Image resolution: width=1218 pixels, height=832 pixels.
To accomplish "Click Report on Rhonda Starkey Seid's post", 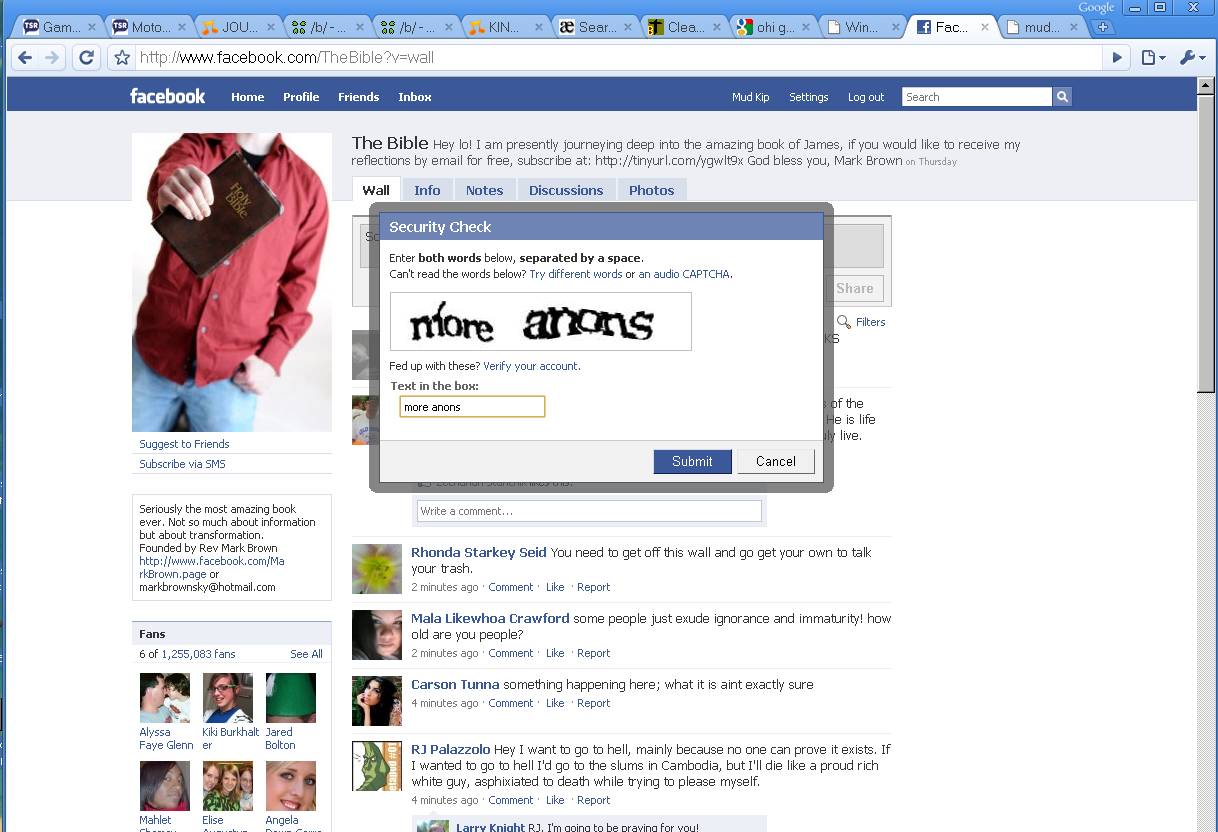I will click(593, 587).
